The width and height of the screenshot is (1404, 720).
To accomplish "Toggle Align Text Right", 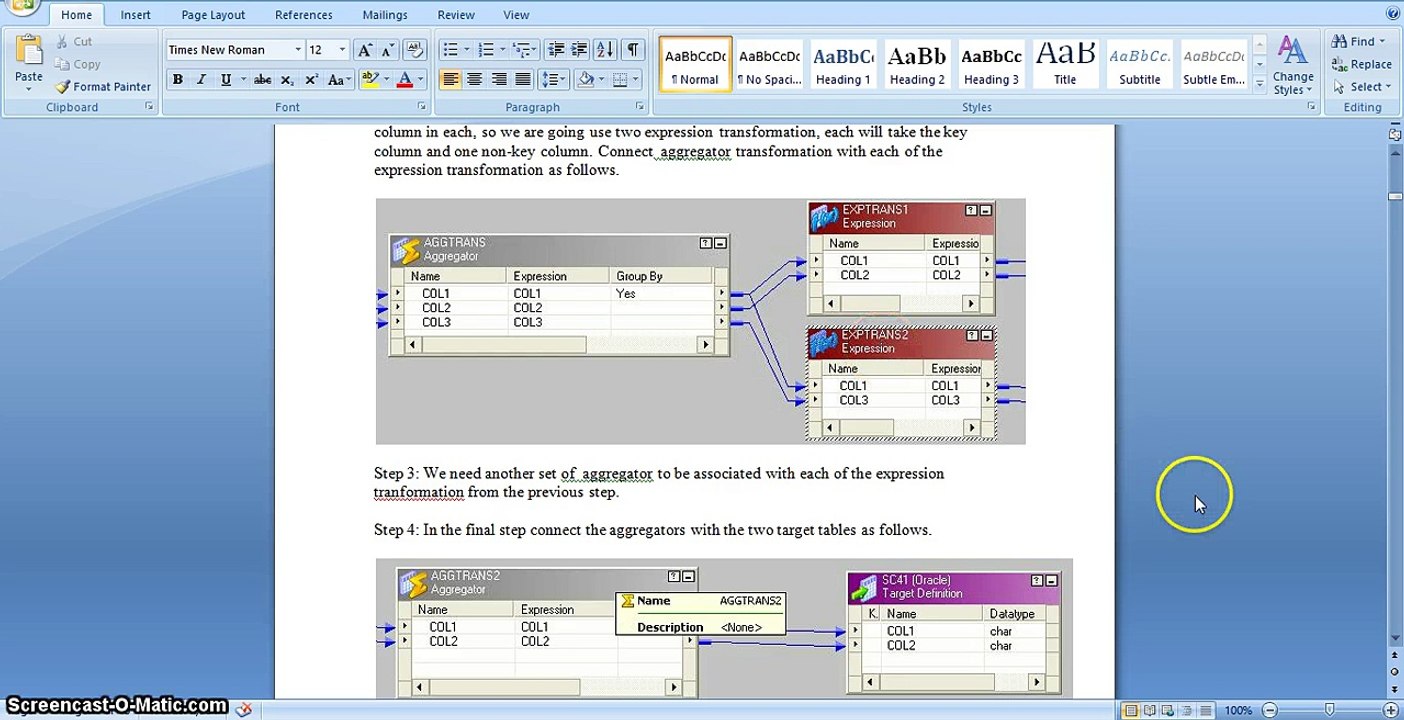I will (x=498, y=80).
